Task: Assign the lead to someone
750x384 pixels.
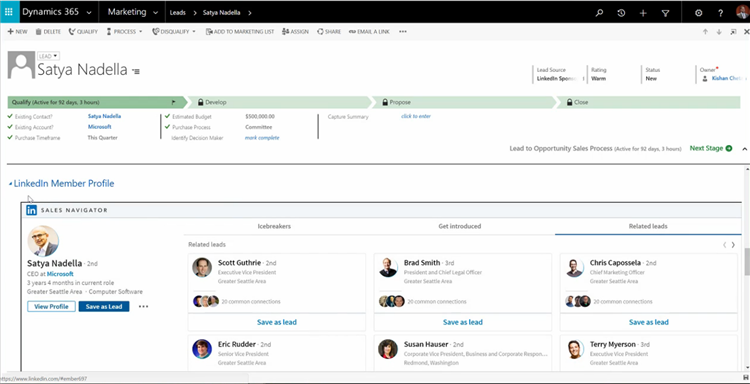Action: (295, 32)
